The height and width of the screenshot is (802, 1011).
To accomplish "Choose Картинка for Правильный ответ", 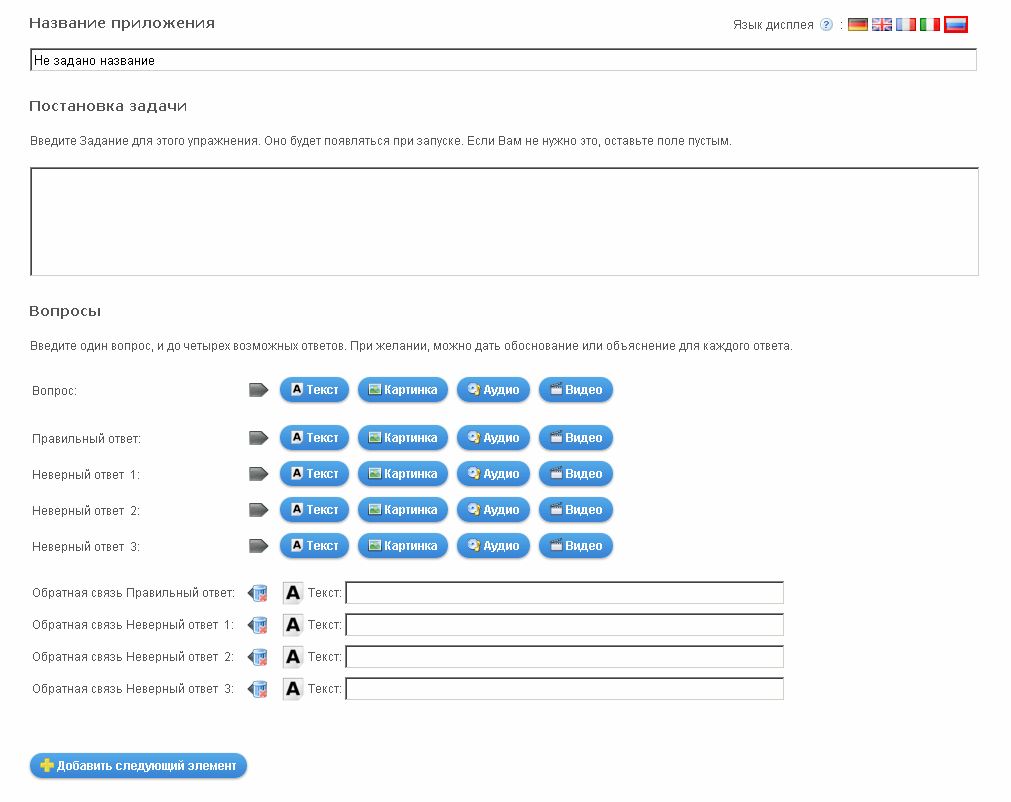I will coord(403,438).
